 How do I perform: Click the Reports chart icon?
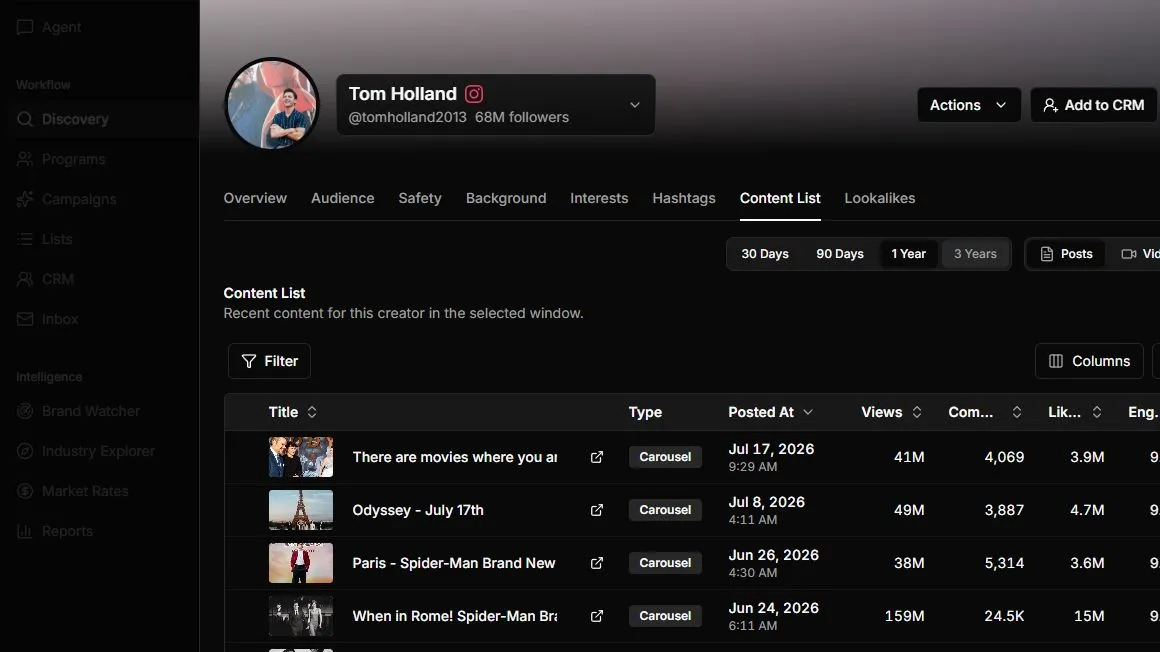pyautogui.click(x=25, y=531)
